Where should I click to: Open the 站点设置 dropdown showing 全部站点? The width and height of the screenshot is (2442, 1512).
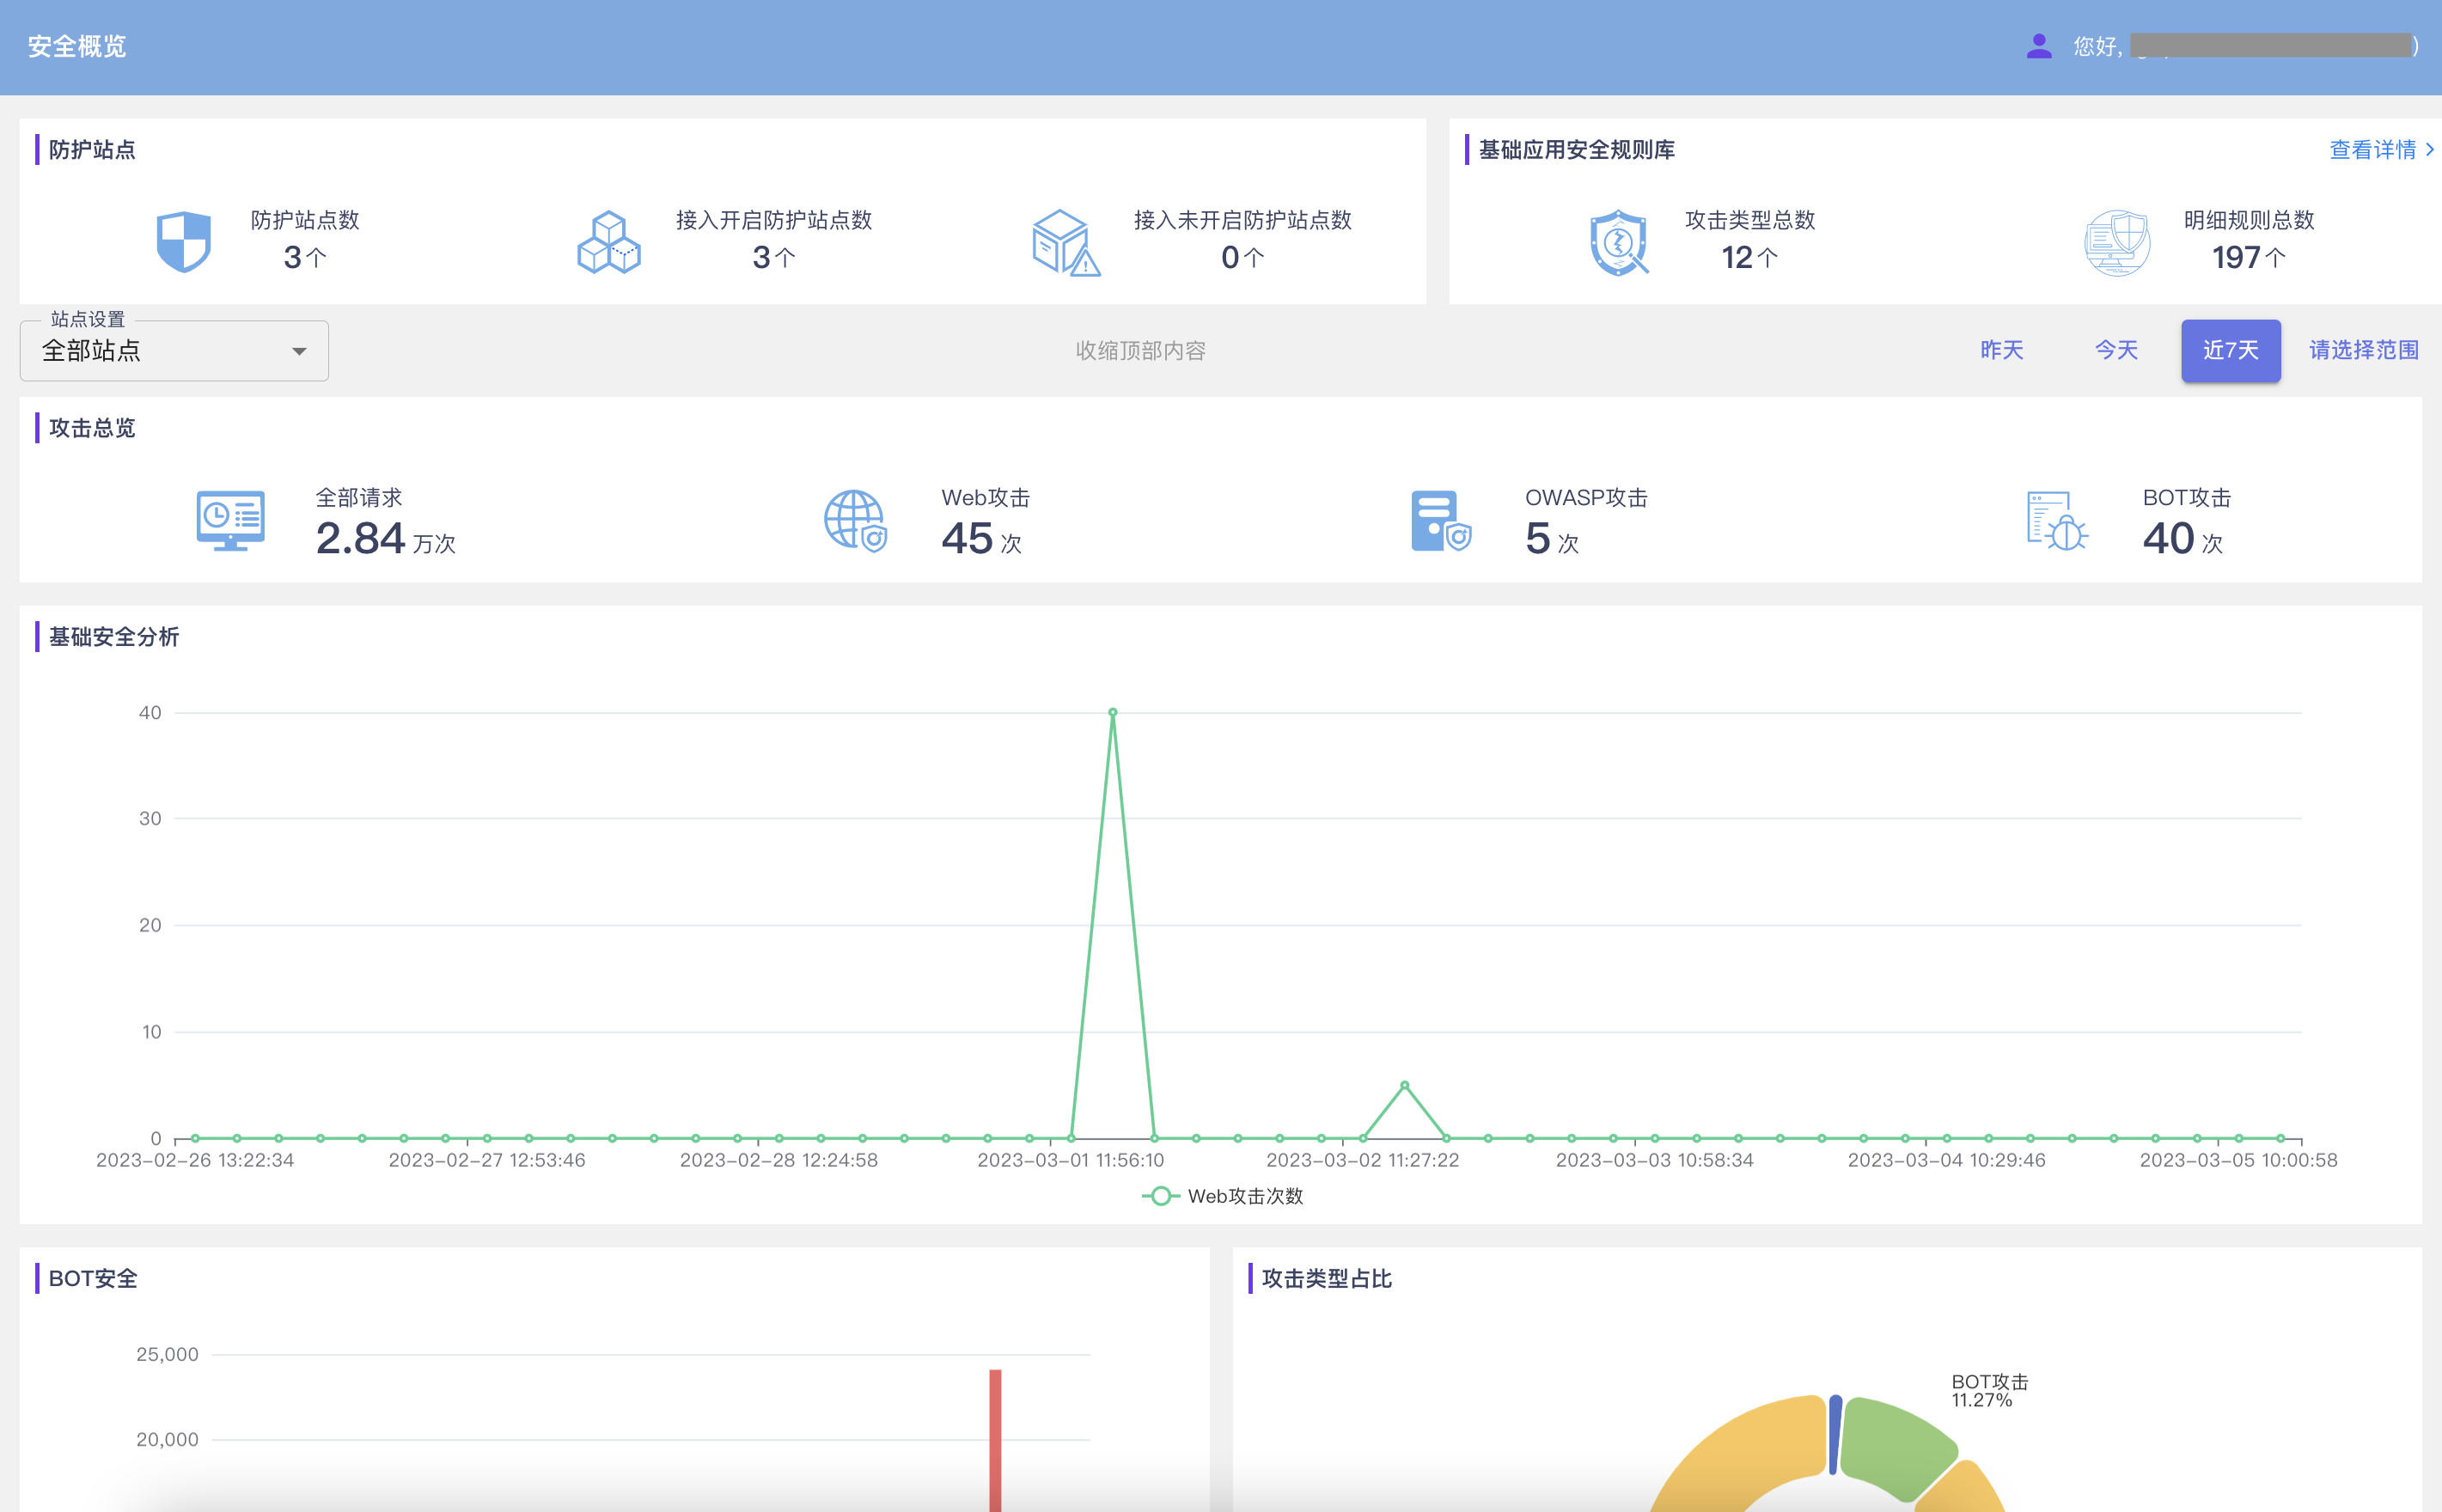174,351
